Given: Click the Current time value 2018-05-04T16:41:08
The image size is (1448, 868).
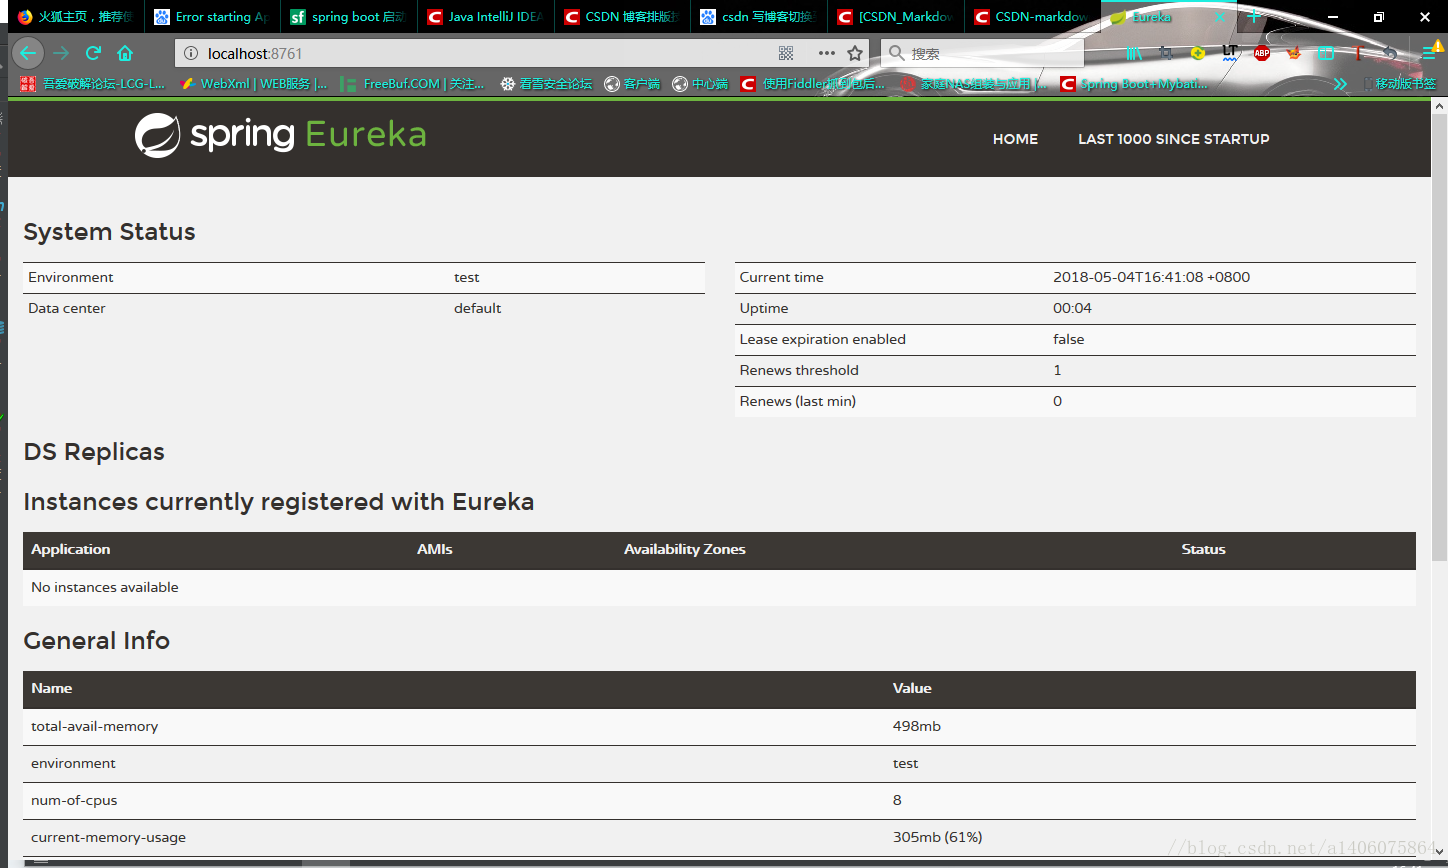Looking at the screenshot, I should [1151, 277].
